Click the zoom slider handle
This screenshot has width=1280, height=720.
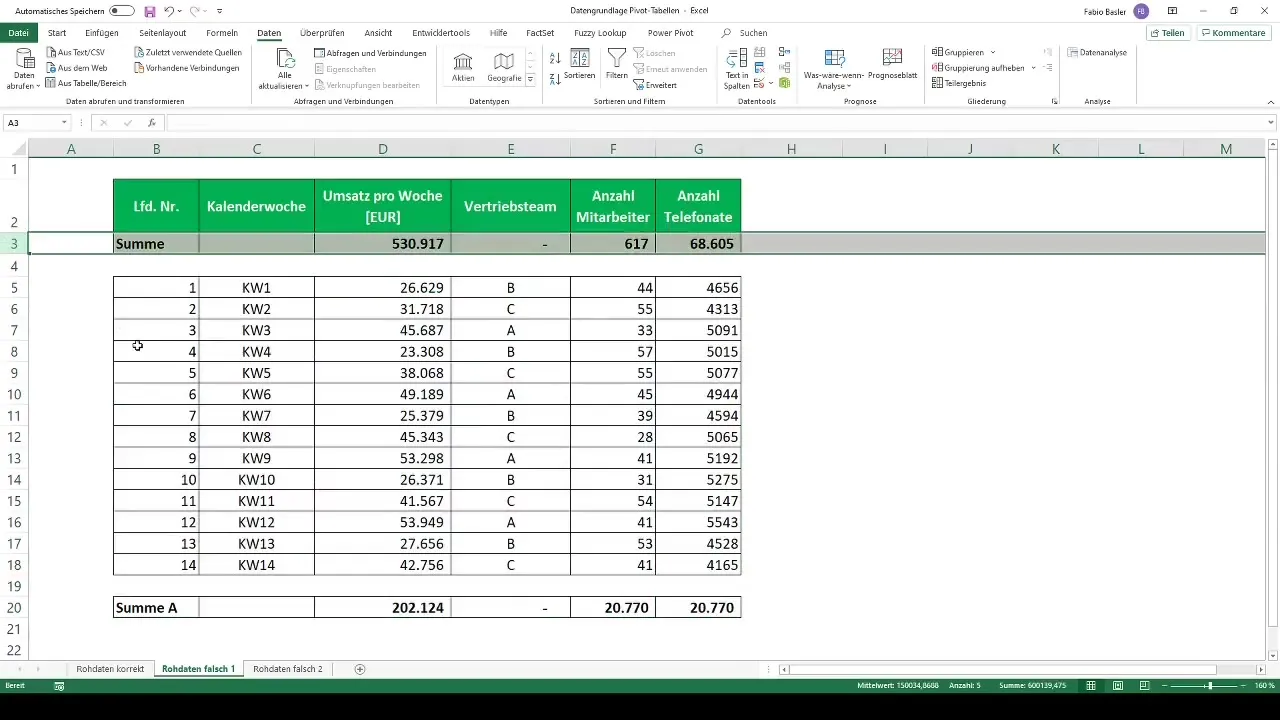1210,686
